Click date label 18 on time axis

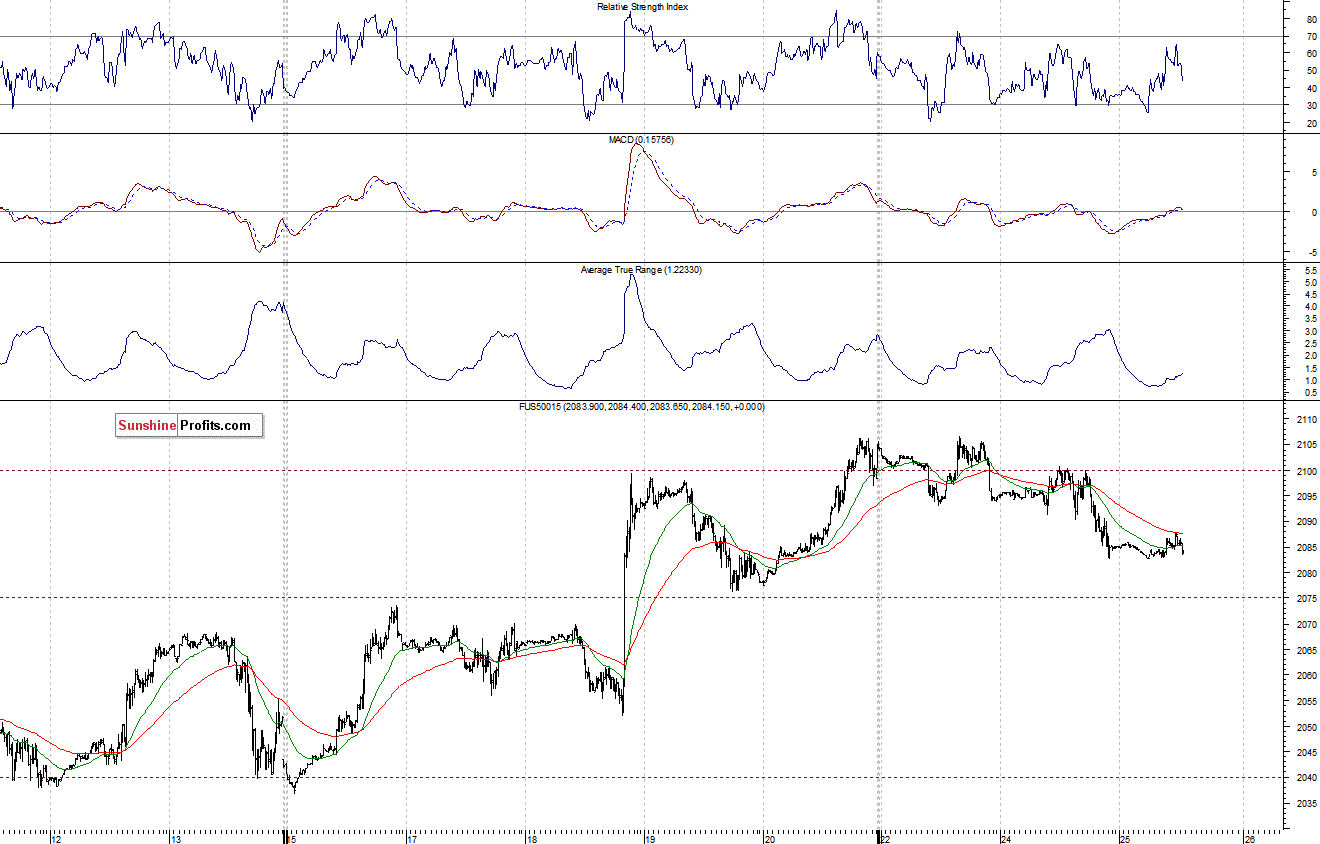pos(531,839)
